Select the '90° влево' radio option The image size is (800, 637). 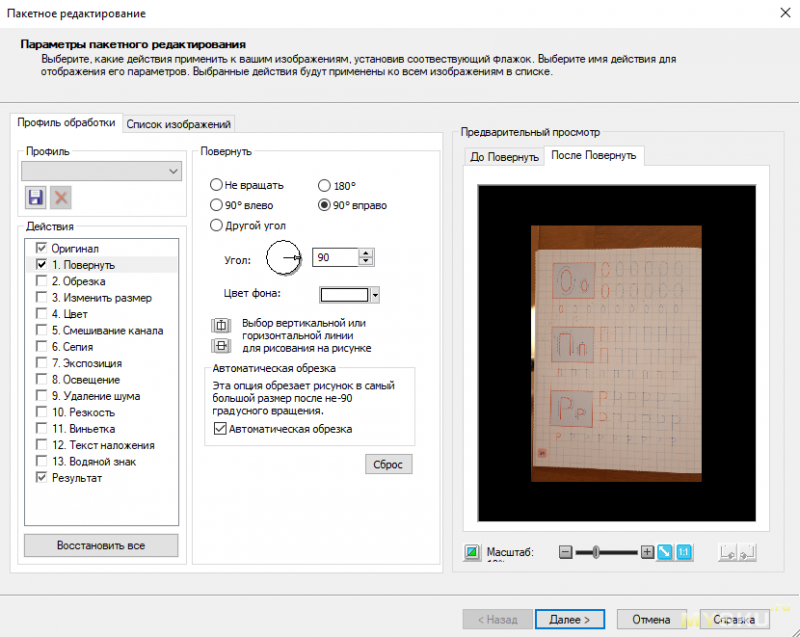217,205
